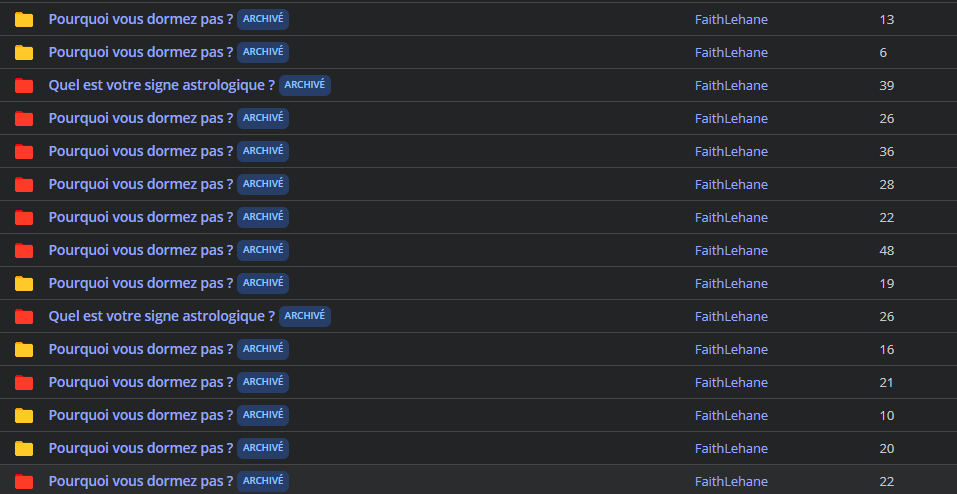Click the ARCHIVÉ badge on the 48-reply topic
The height and width of the screenshot is (494, 957).
click(x=263, y=250)
